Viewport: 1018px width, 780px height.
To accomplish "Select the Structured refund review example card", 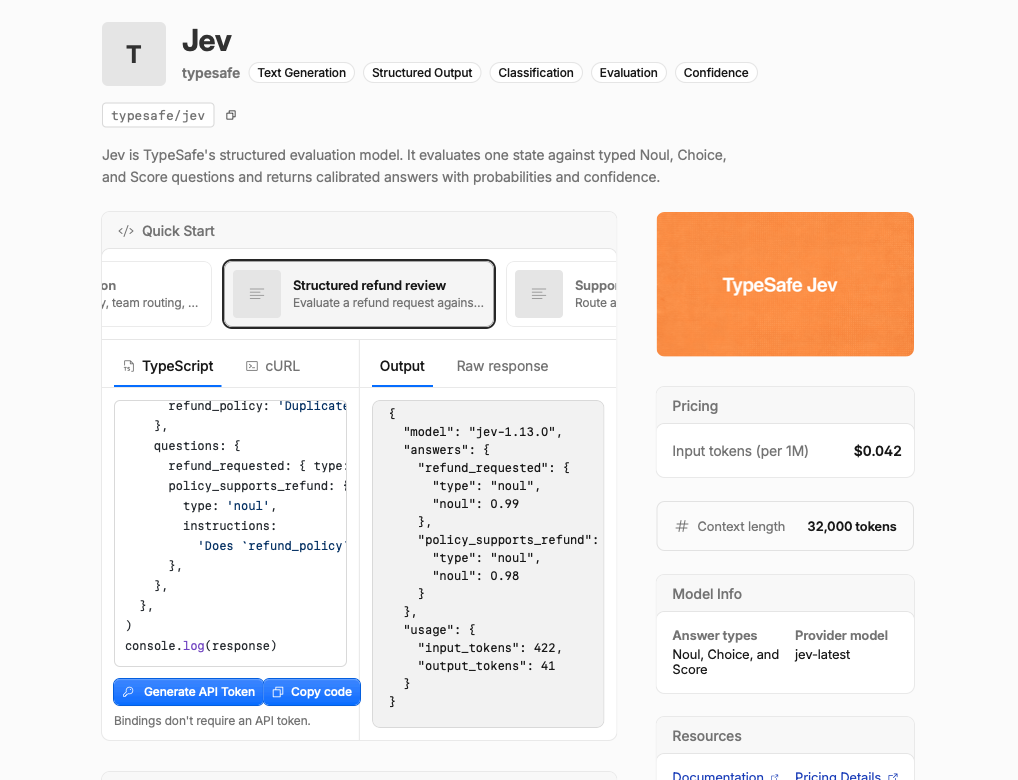I will tap(359, 294).
